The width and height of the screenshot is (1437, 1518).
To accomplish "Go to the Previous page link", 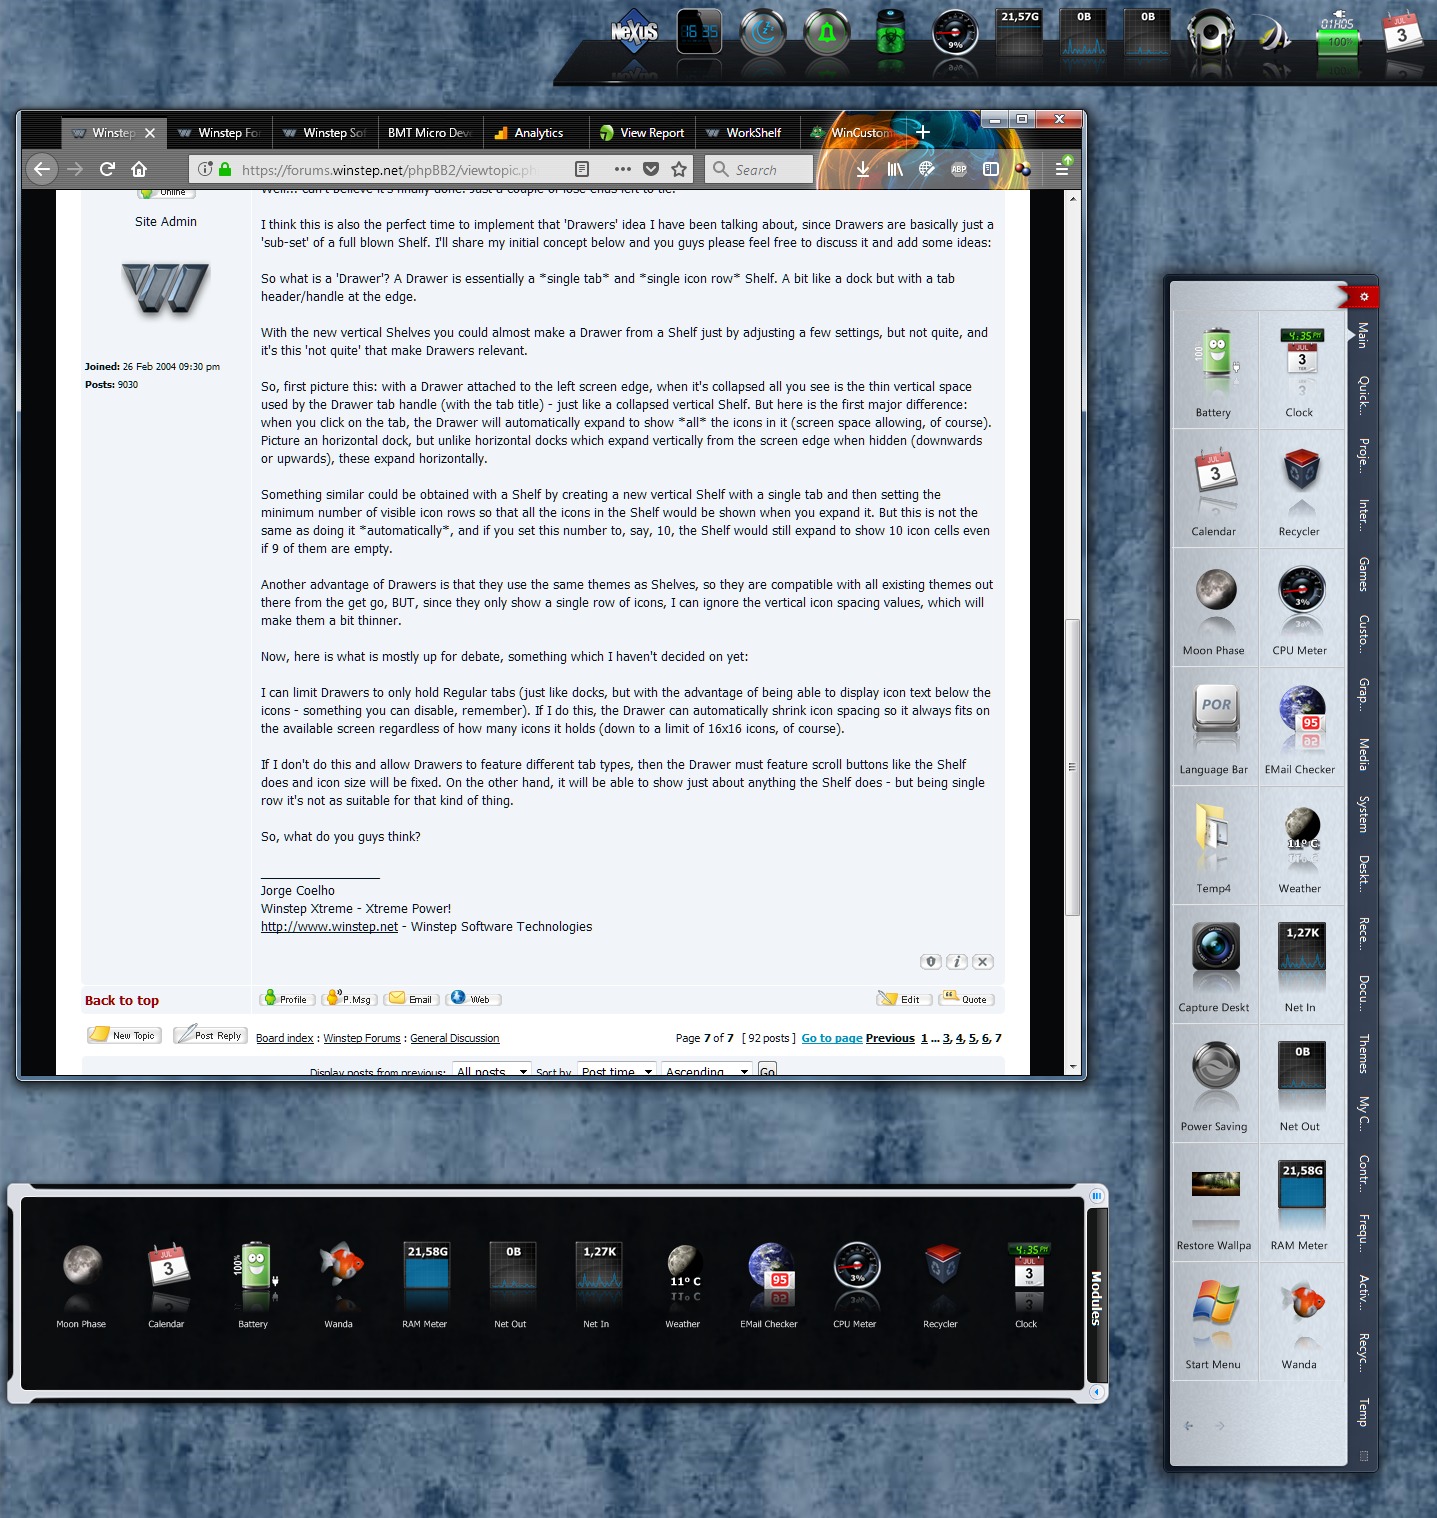I will tap(890, 1038).
